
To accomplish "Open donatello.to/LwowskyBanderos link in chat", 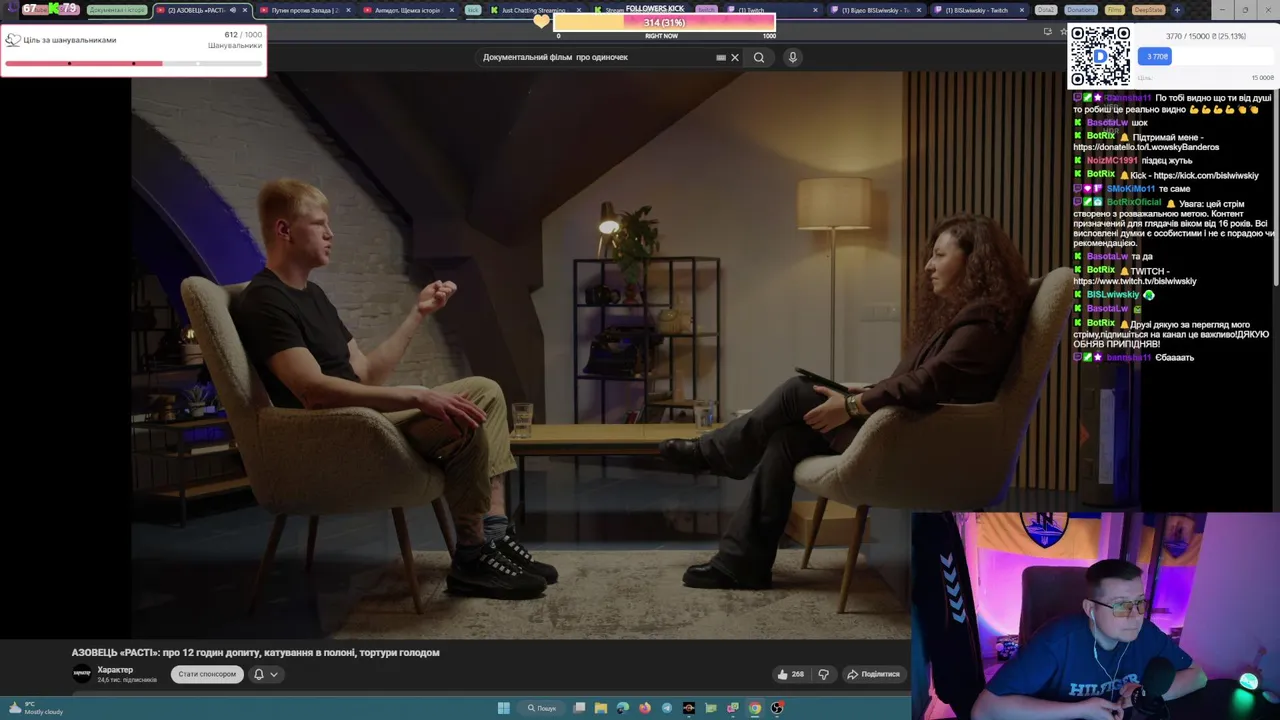I will pyautogui.click(x=1146, y=147).
